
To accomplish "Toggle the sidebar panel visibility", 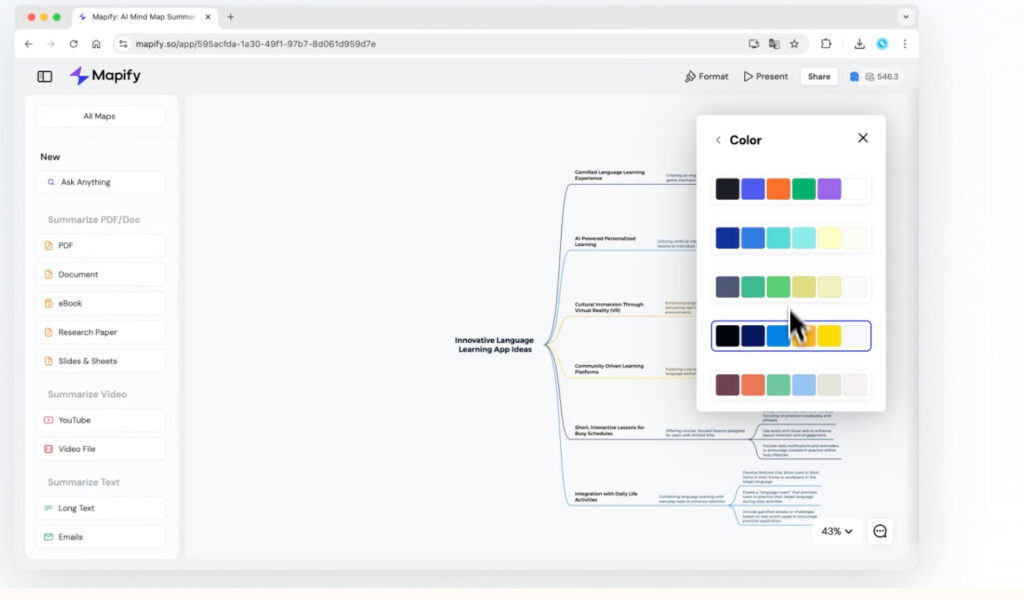I will (x=43, y=76).
